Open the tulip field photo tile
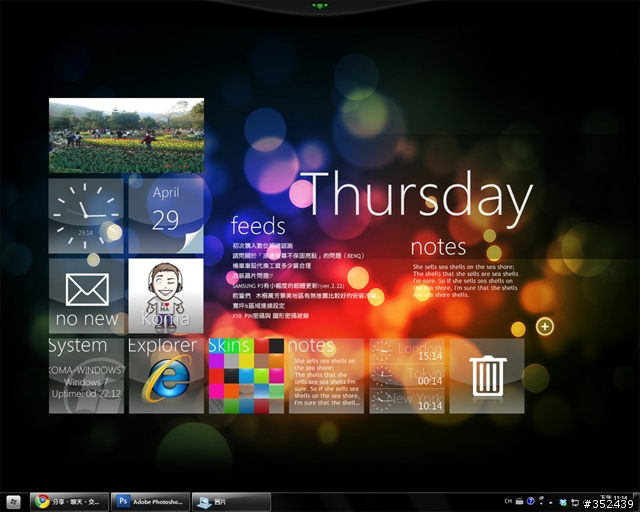640x512 pixels. tap(127, 135)
